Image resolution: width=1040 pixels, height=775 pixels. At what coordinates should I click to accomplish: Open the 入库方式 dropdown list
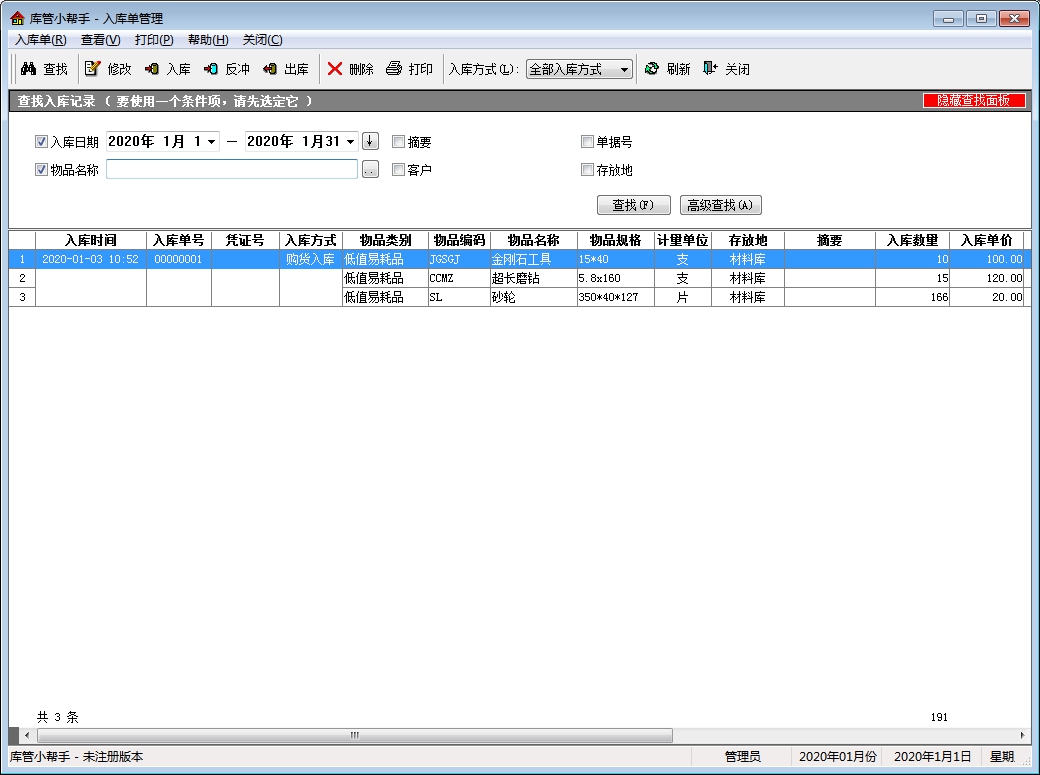pos(624,70)
